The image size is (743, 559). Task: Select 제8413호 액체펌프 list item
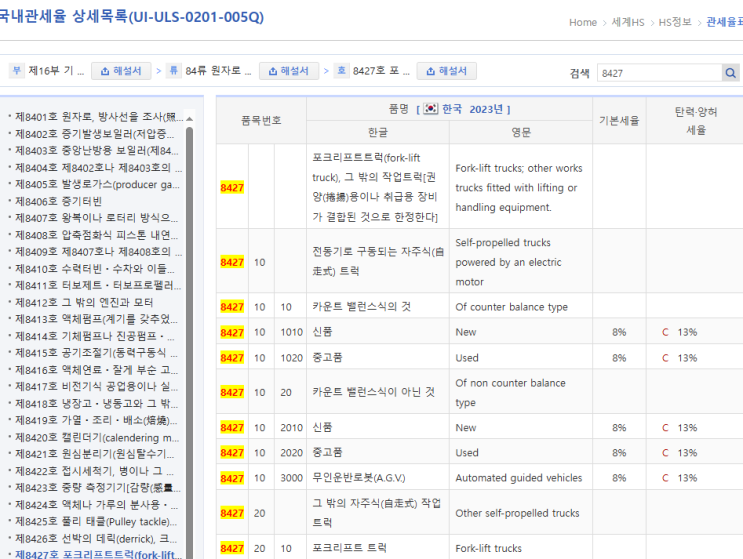pyautogui.click(x=96, y=319)
